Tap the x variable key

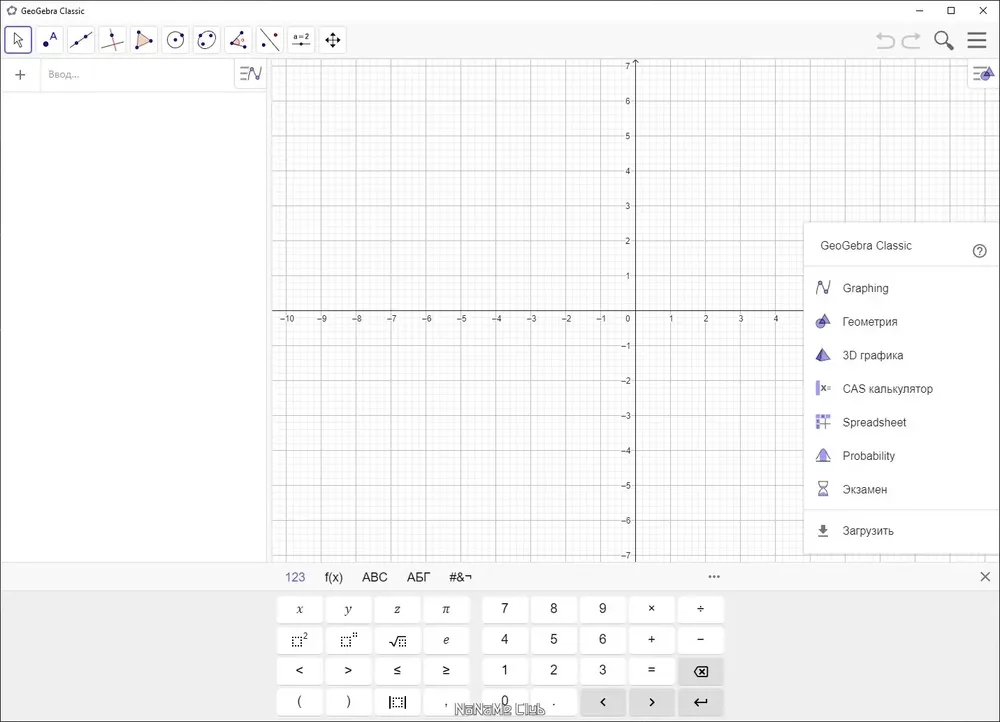pos(300,609)
